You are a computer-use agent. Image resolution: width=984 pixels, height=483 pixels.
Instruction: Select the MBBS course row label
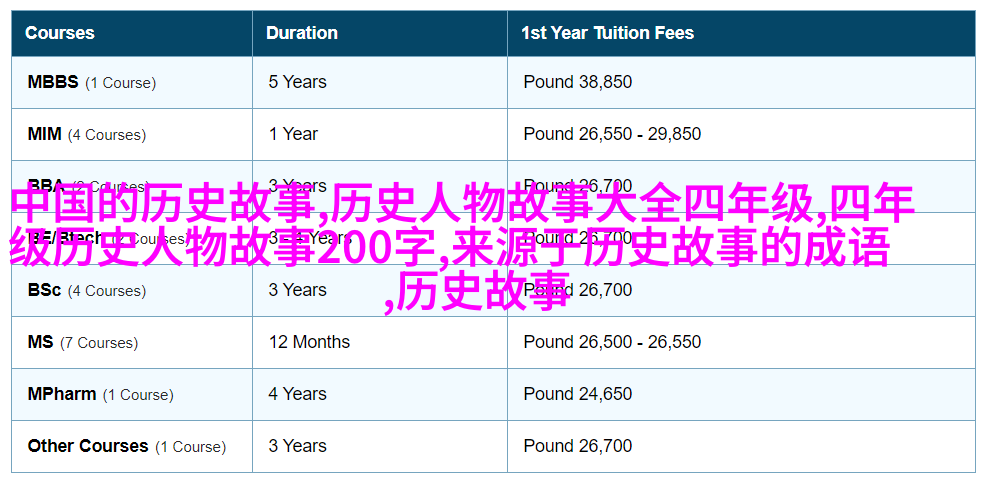[92, 82]
